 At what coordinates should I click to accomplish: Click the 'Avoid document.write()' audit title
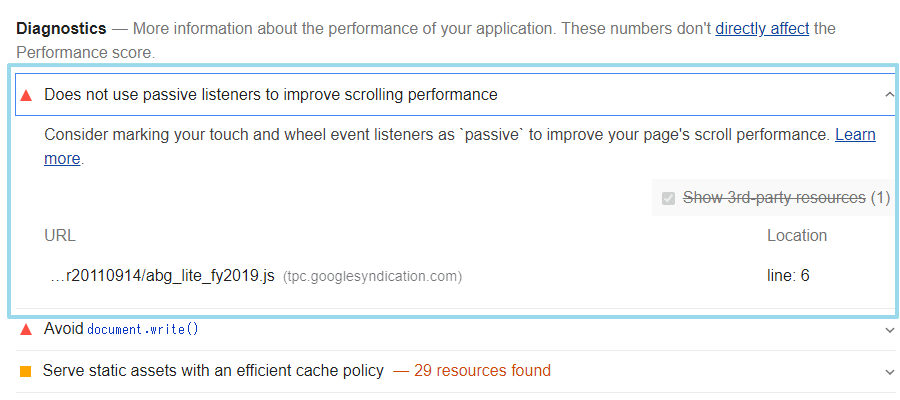tap(121, 329)
